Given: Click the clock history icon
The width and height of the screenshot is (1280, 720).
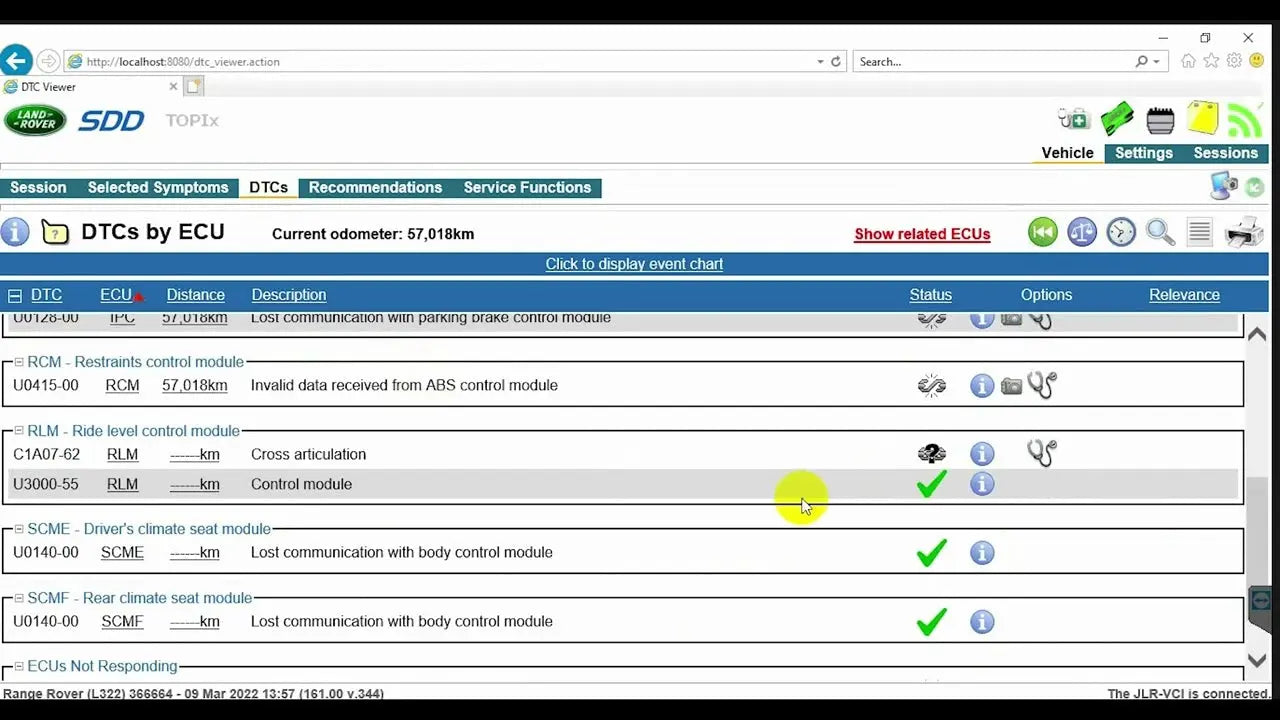Looking at the screenshot, I should [1121, 232].
